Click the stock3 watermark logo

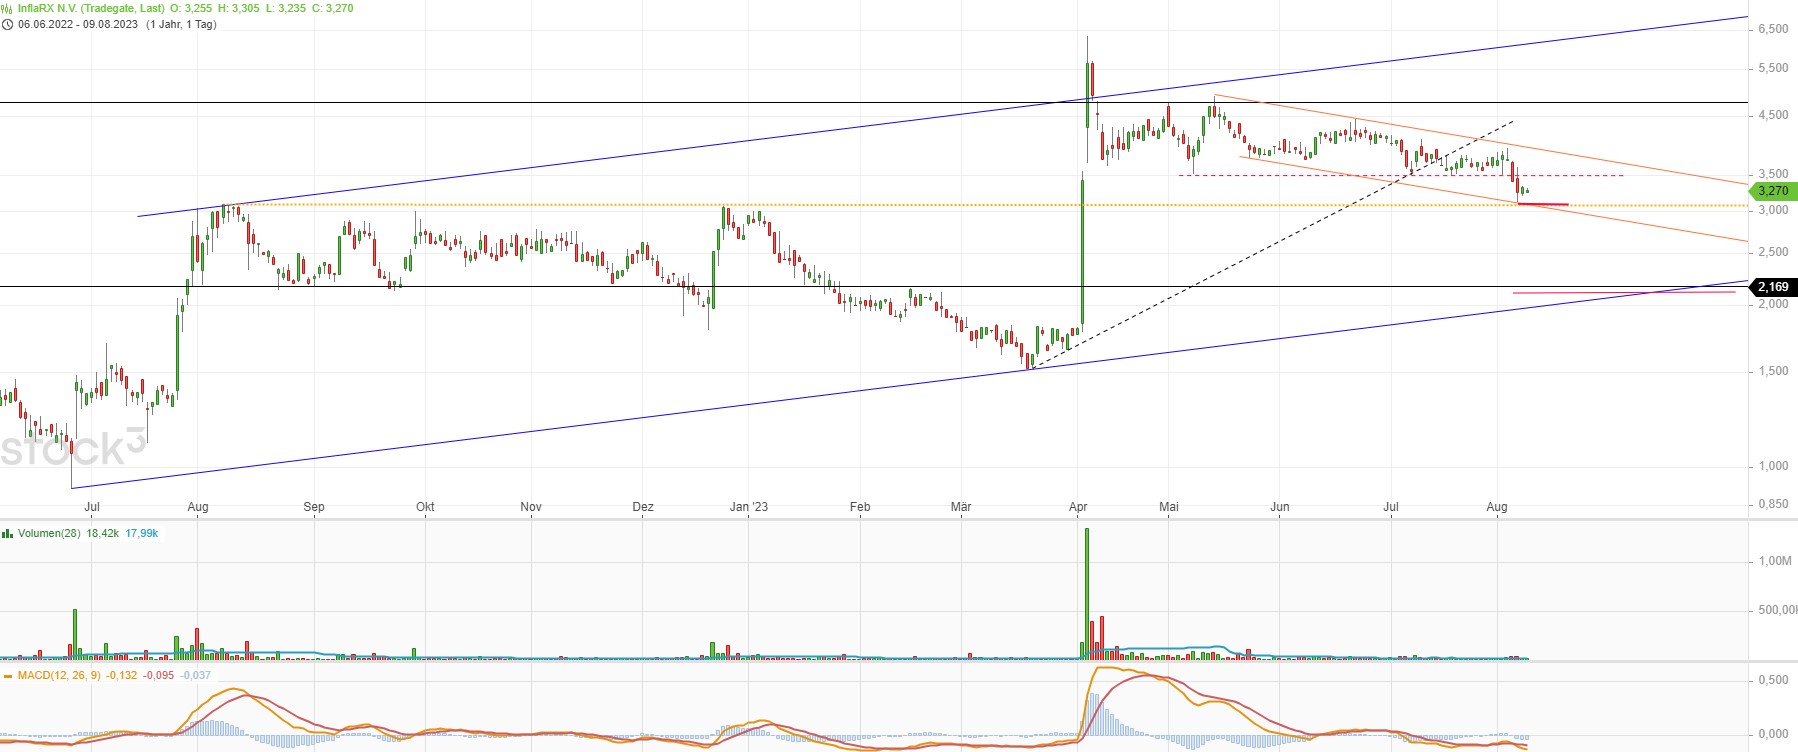click(x=72, y=450)
